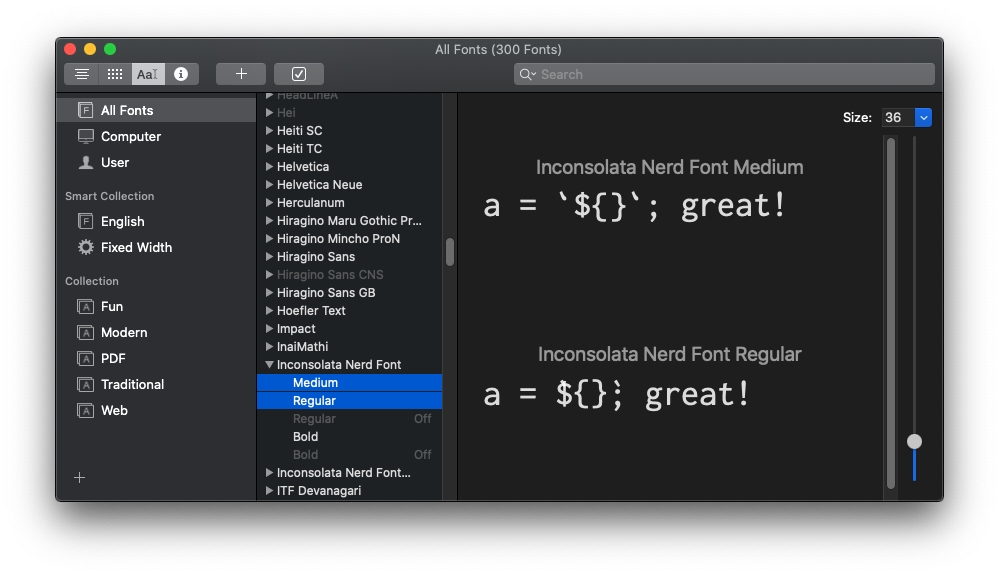Click the font list scrollbar thumb
Viewport: 999px width, 575px height.
[x=450, y=252]
